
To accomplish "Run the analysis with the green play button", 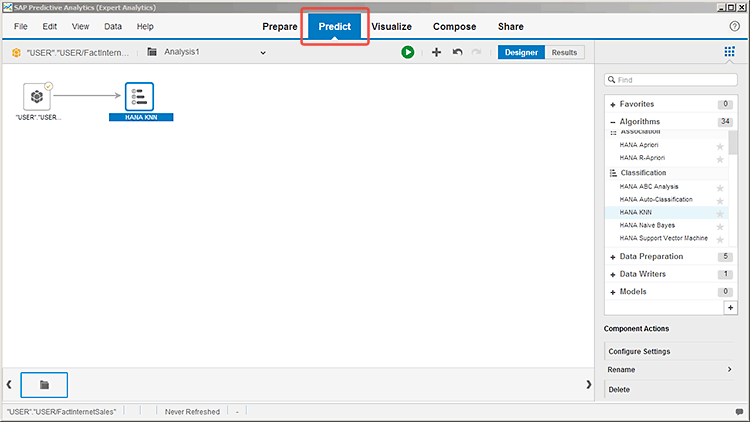I will [x=408, y=52].
